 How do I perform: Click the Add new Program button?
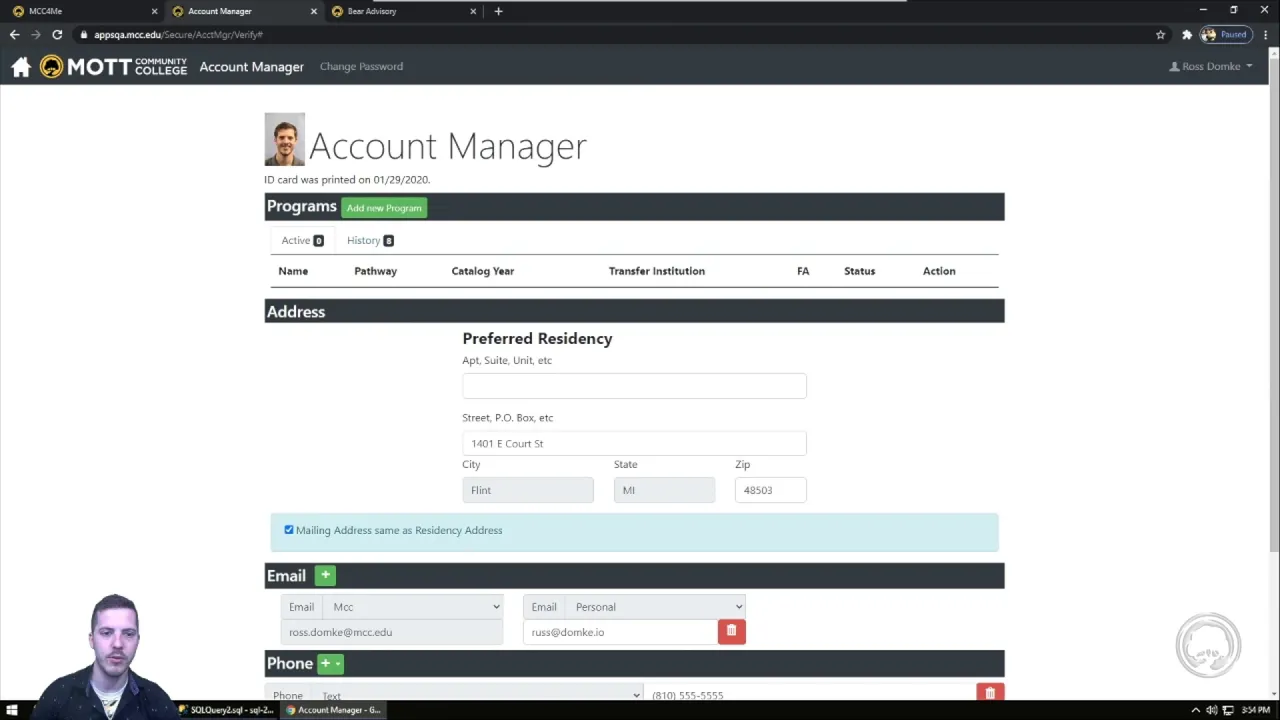384,208
